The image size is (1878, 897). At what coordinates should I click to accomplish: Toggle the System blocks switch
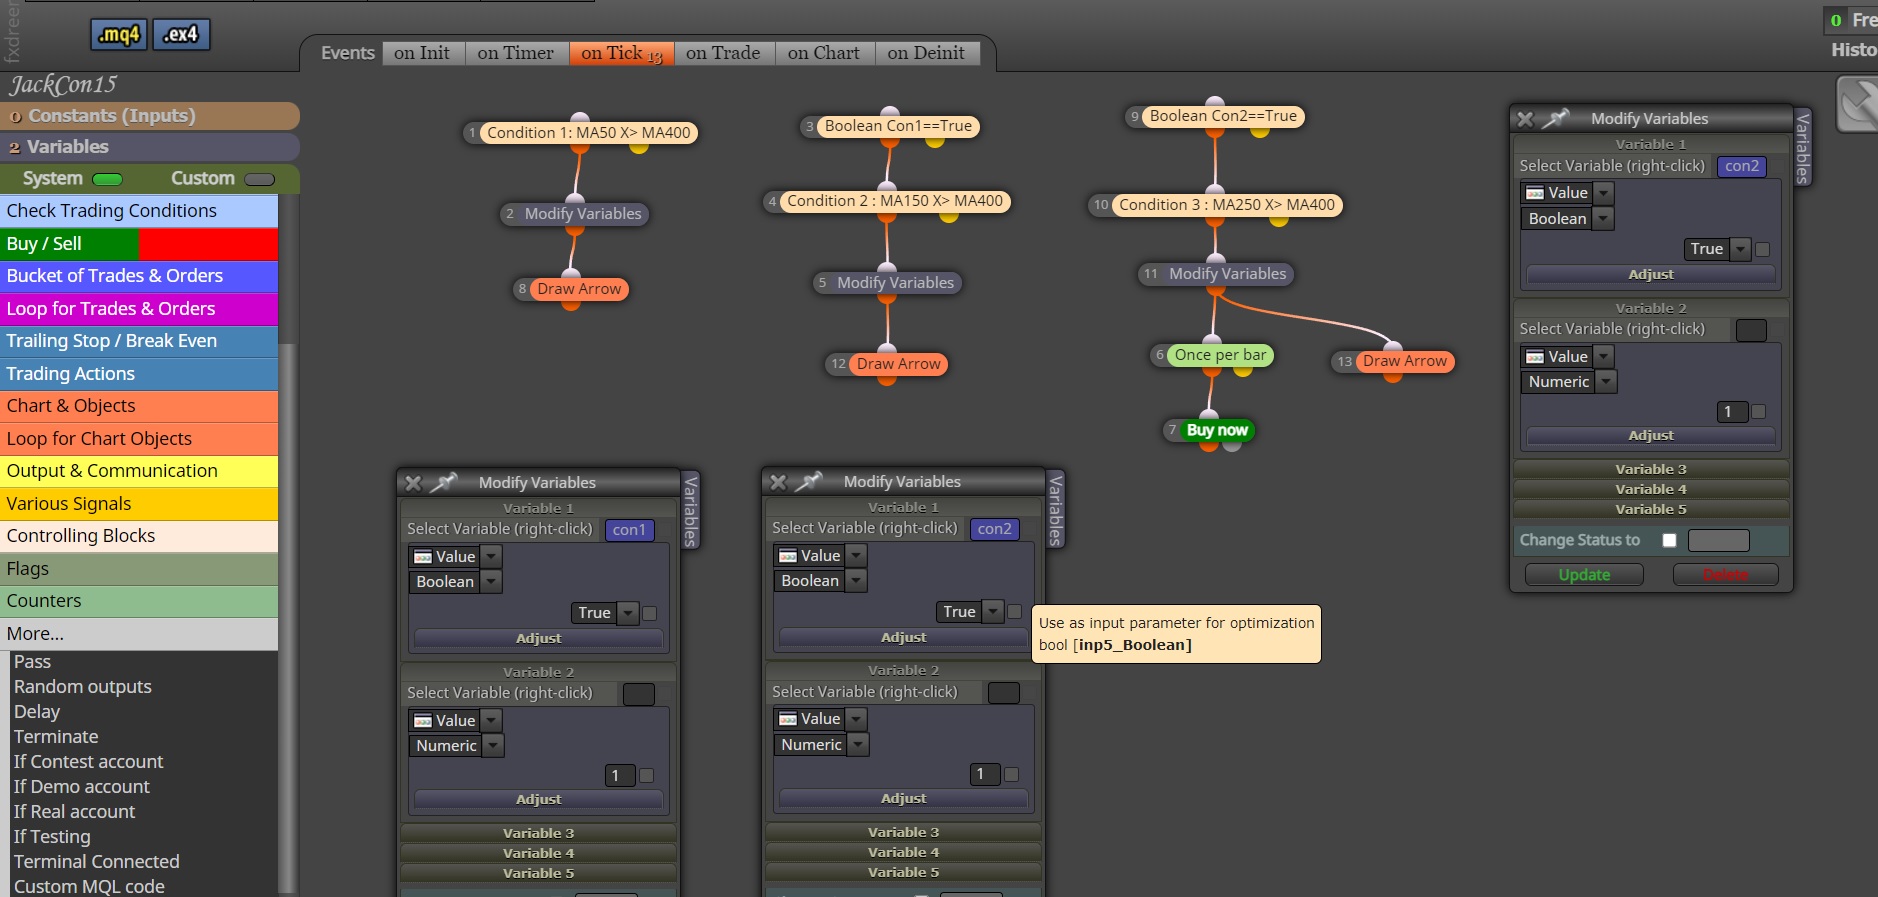[x=107, y=180]
